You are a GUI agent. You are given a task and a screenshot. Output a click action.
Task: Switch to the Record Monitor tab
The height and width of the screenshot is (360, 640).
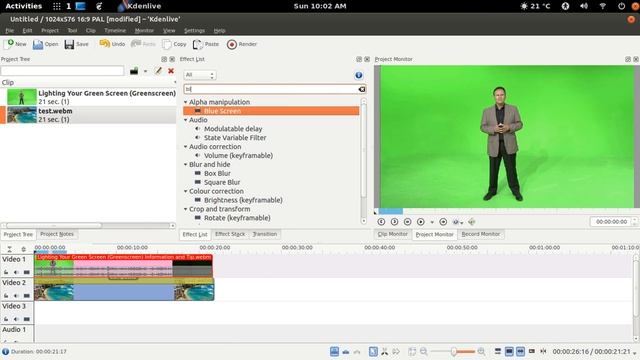tap(480, 234)
